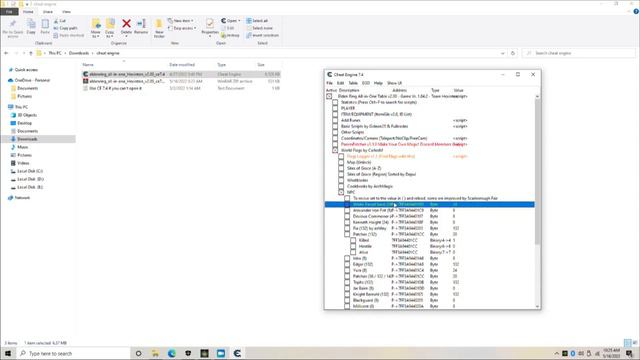Image resolution: width=640 pixels, height=360 pixels.
Task: Click the Back arrow in File Explorer
Action: coord(6,53)
